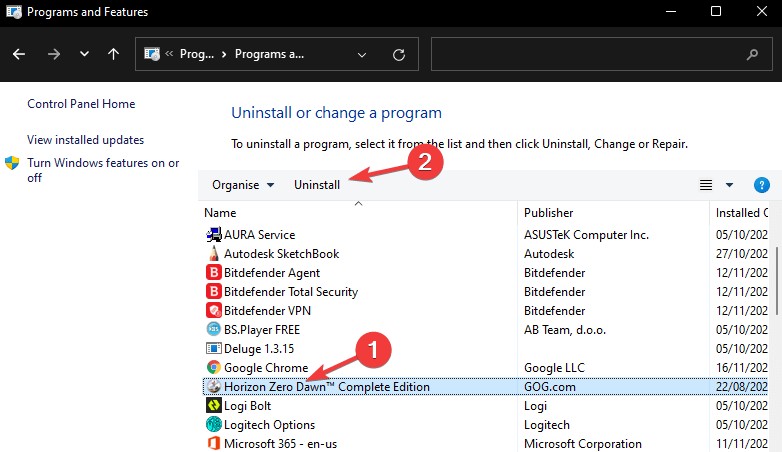Click the change view list icon
Image resolution: width=782 pixels, height=452 pixels.
click(x=706, y=185)
